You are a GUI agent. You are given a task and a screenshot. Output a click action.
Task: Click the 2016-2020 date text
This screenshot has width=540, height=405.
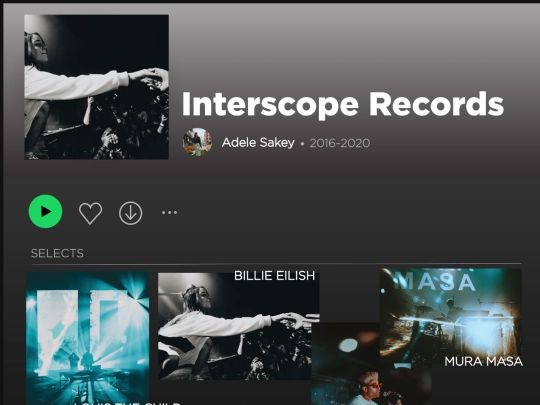click(x=340, y=143)
